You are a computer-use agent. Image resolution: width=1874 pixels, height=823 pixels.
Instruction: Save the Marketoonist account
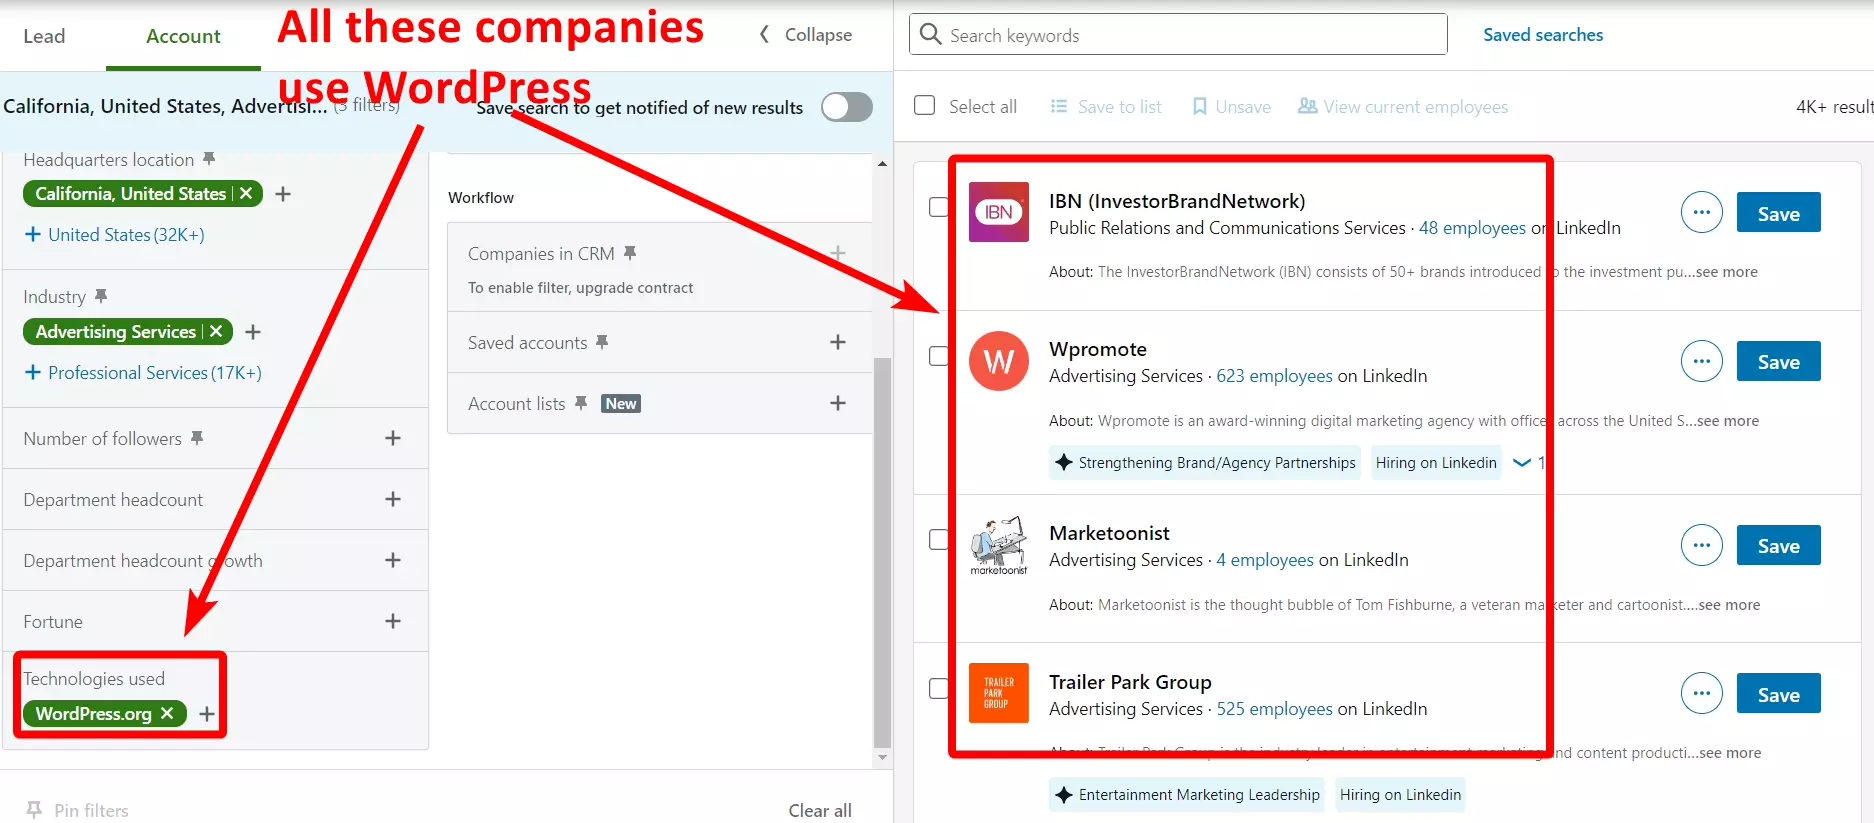click(1778, 546)
